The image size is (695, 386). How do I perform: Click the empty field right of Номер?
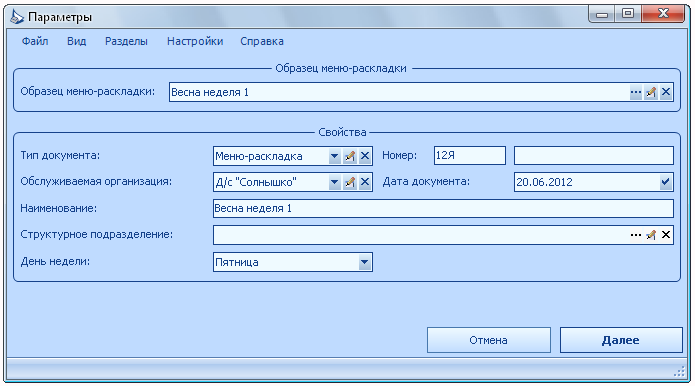(593, 156)
